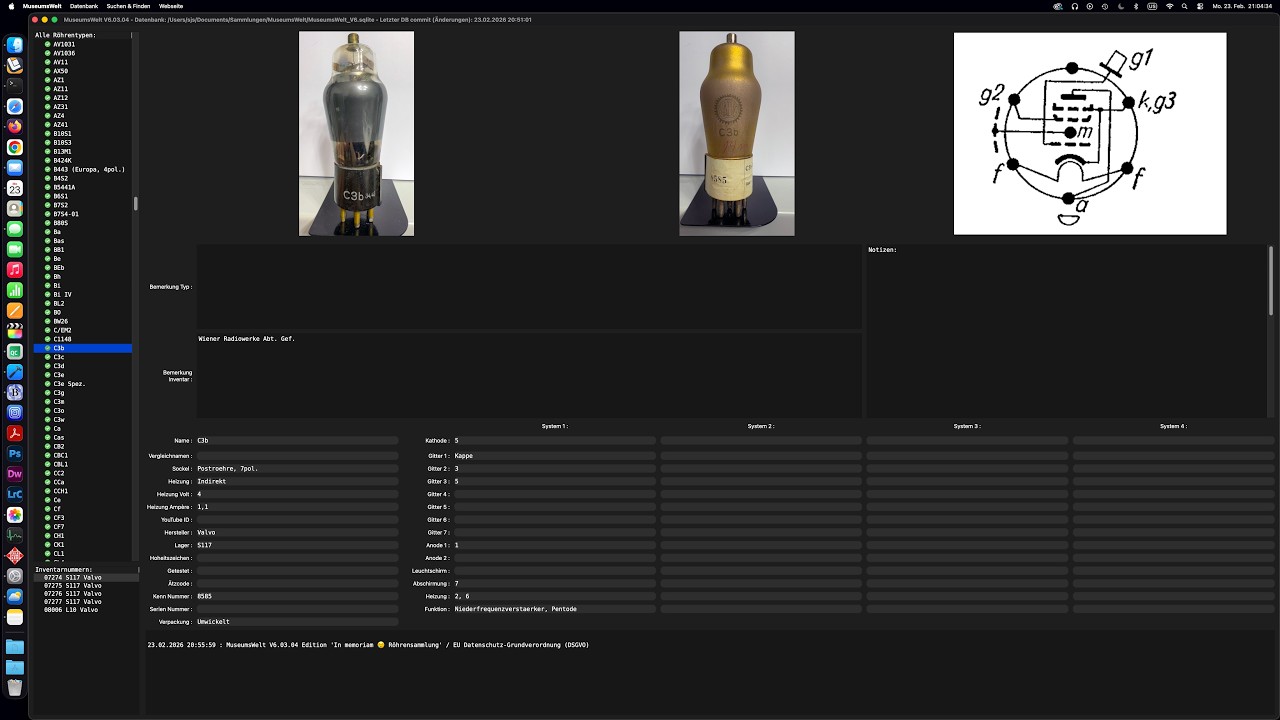The width and height of the screenshot is (1280, 720).
Task: Open Messages from the dock
Action: pos(15,229)
